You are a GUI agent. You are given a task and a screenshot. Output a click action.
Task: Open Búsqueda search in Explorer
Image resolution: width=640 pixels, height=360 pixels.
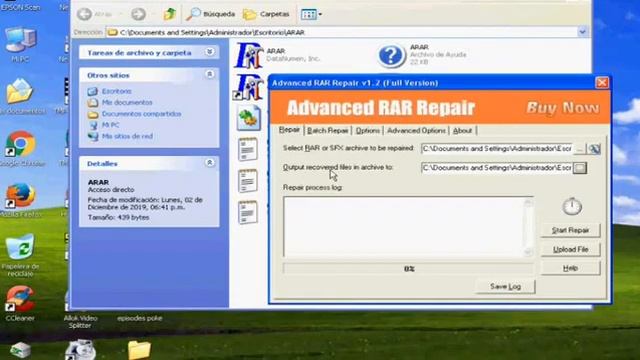coord(211,14)
